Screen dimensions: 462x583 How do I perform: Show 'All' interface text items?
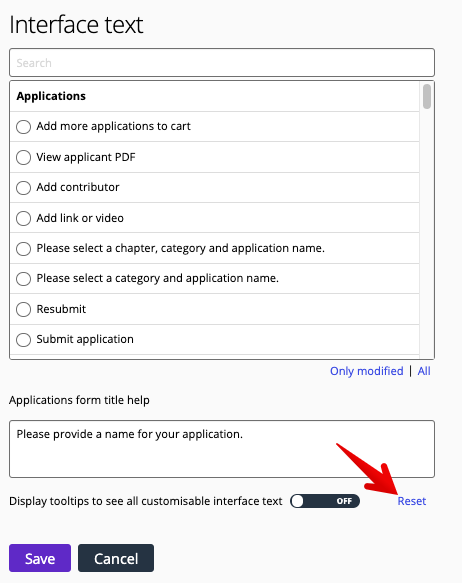point(424,371)
